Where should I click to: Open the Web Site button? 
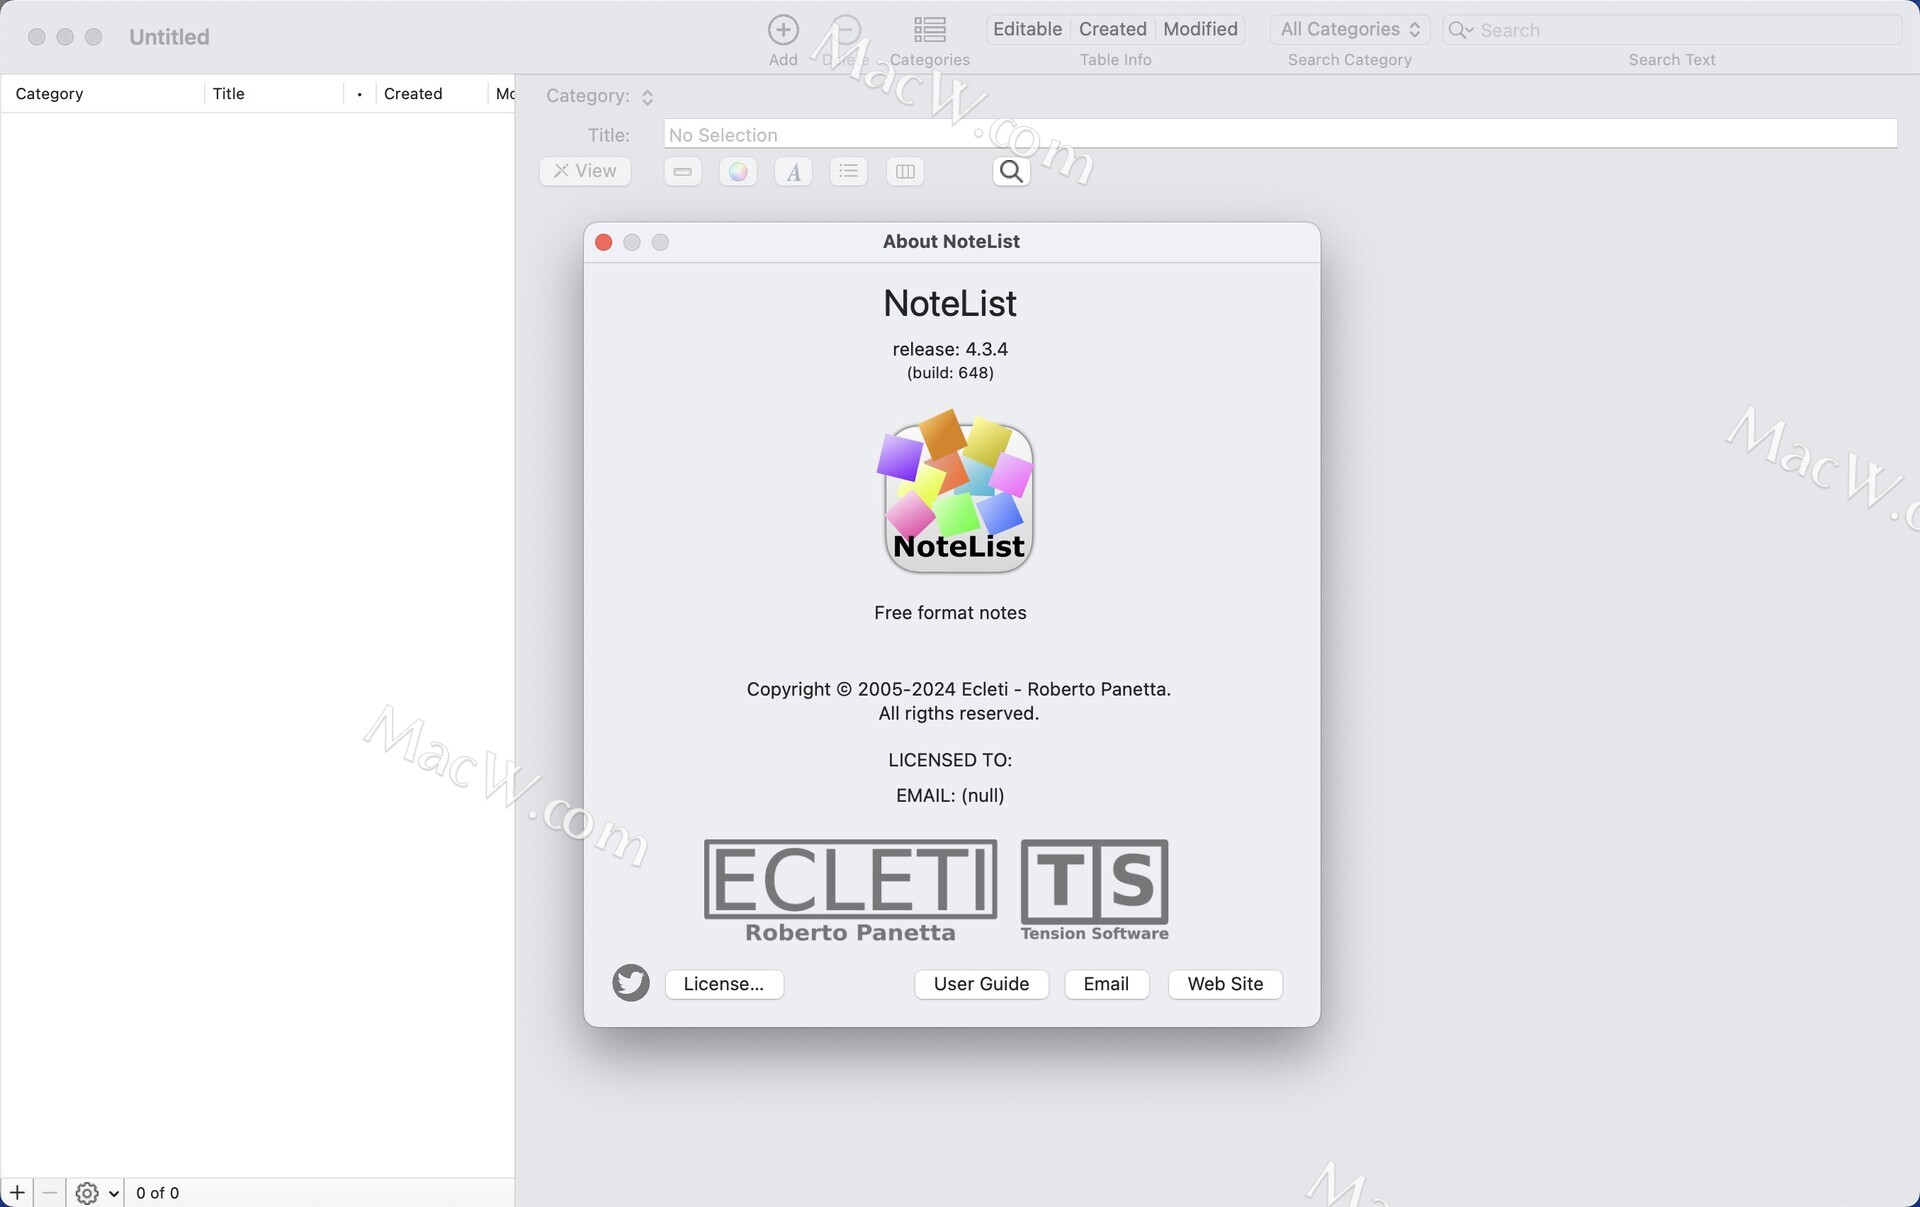click(x=1225, y=984)
